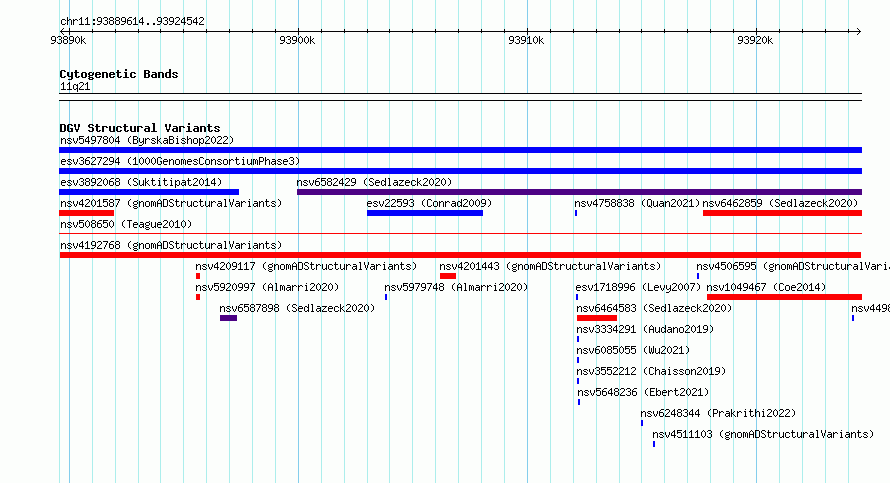890x483 pixels.
Task: Click nsv6464583 (Sedlazeck2020) label
Action: [654, 308]
